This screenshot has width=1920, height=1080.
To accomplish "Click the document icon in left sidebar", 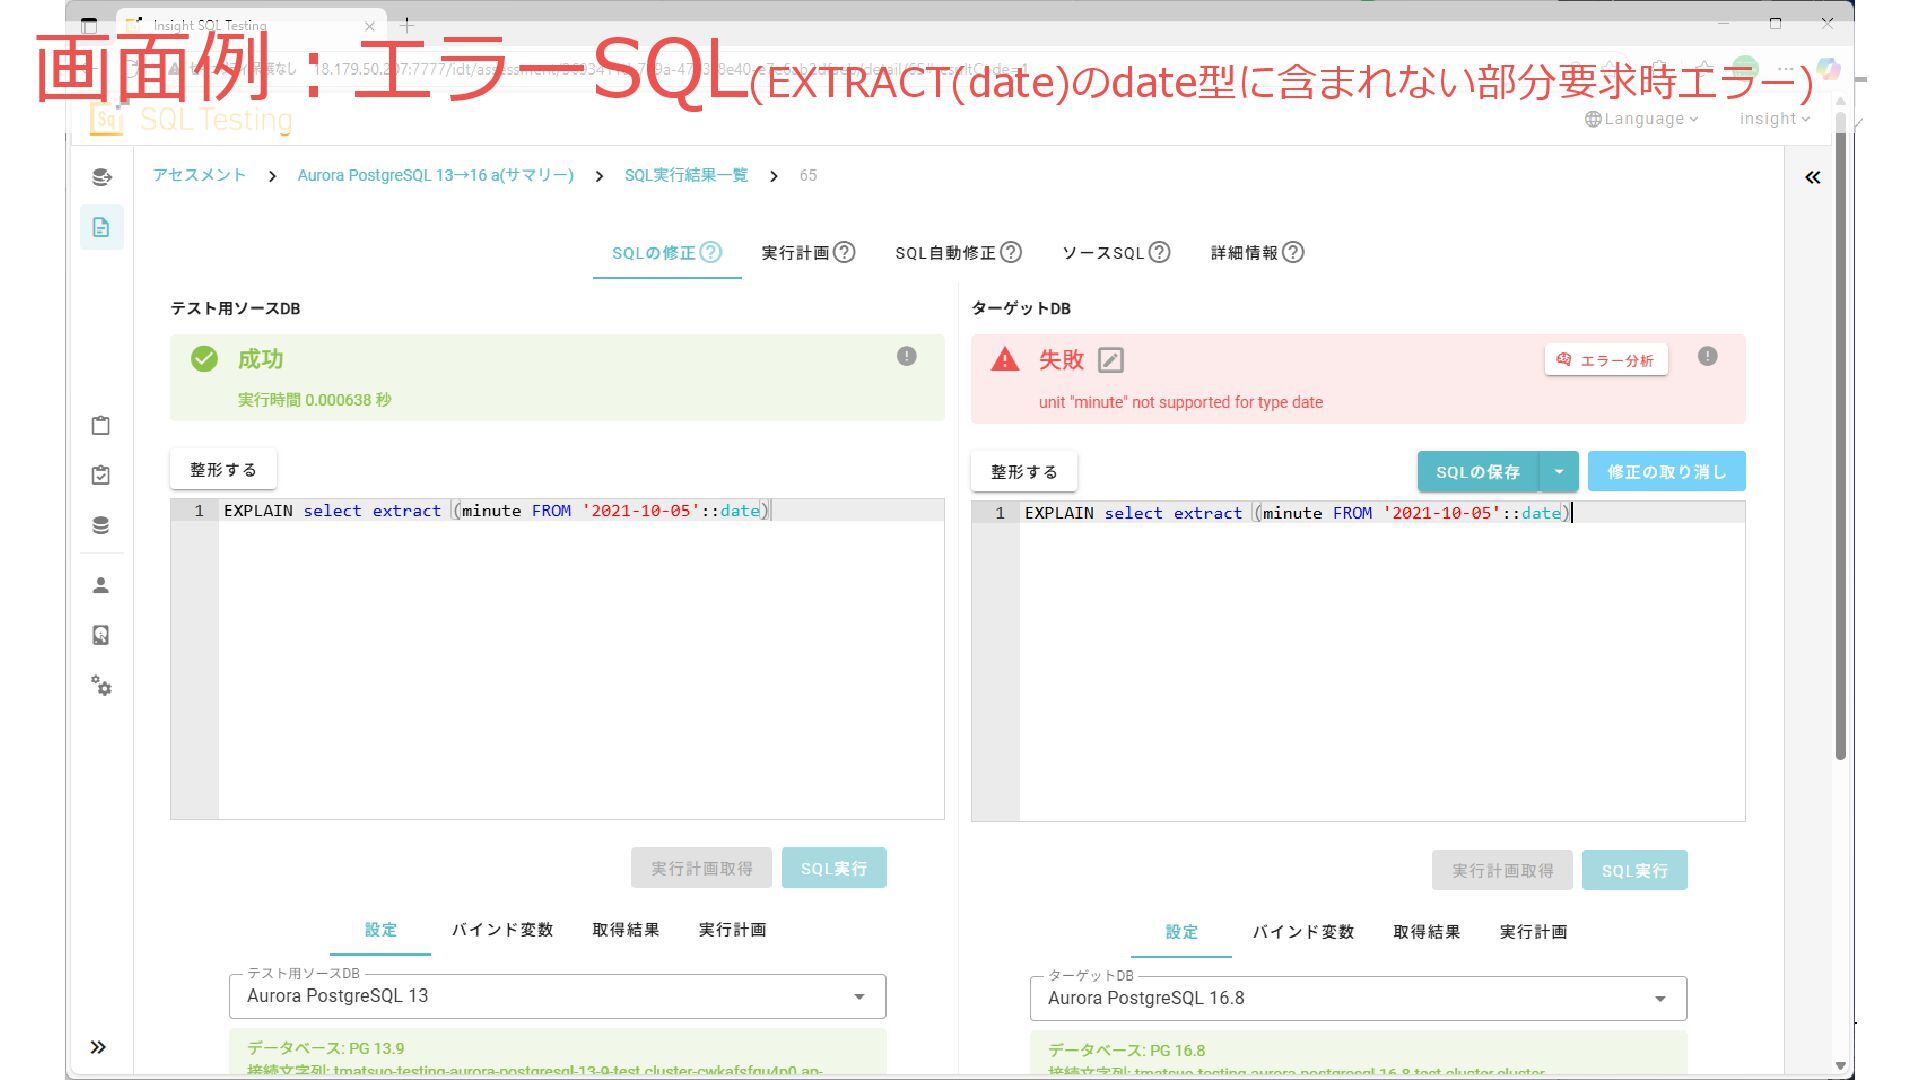I will click(101, 227).
